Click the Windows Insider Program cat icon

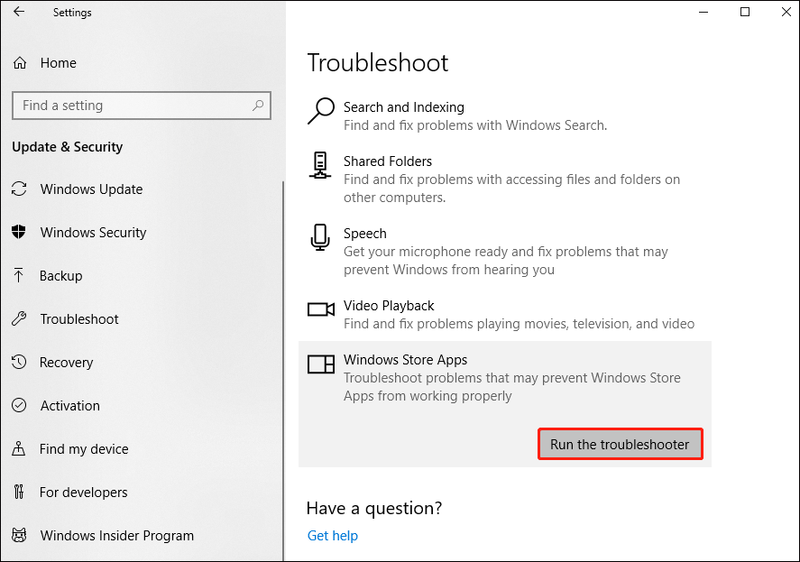point(19,535)
